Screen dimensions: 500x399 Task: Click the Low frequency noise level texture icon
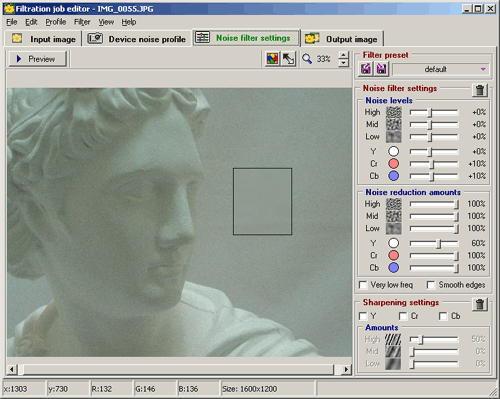(394, 137)
